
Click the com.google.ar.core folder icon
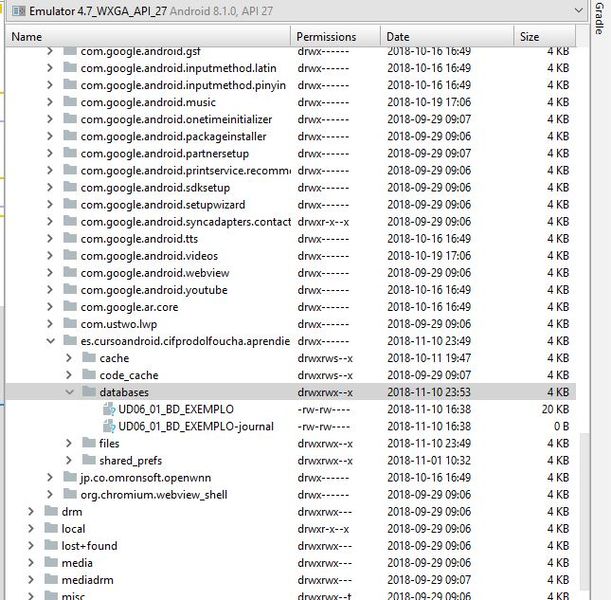[70, 306]
